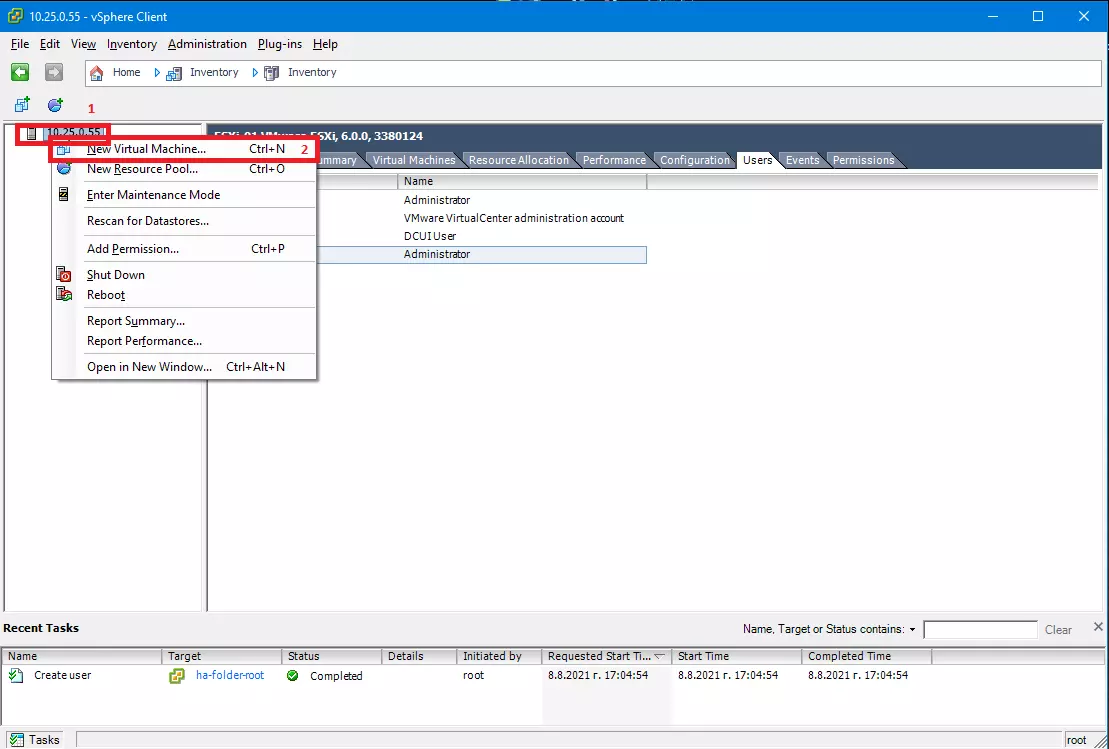Click the Completed Time column header
The height and width of the screenshot is (749, 1109).
coord(866,656)
